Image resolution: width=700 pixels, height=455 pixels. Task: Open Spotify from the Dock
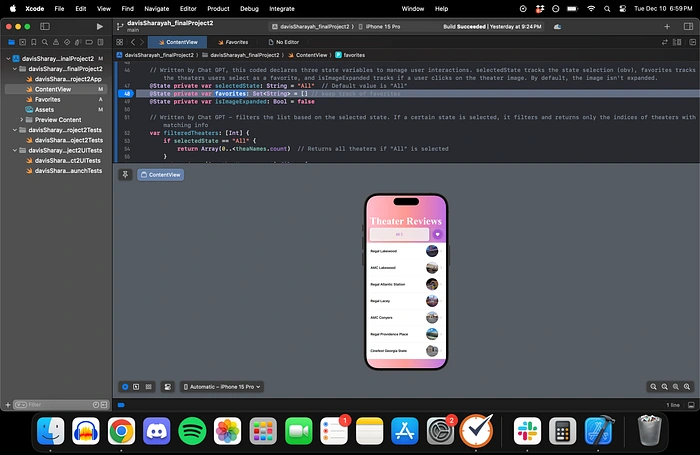192,431
